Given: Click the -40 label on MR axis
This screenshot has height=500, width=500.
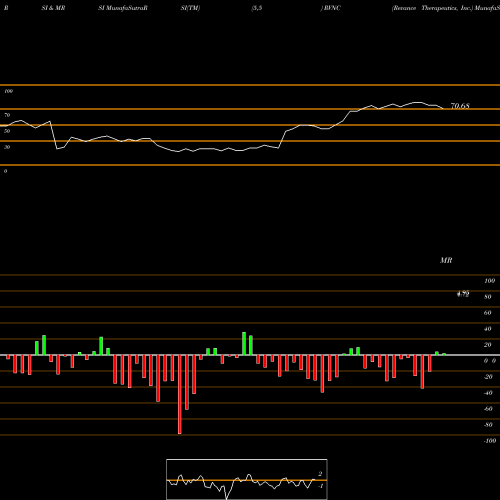Looking at the screenshot, I should click(488, 393).
